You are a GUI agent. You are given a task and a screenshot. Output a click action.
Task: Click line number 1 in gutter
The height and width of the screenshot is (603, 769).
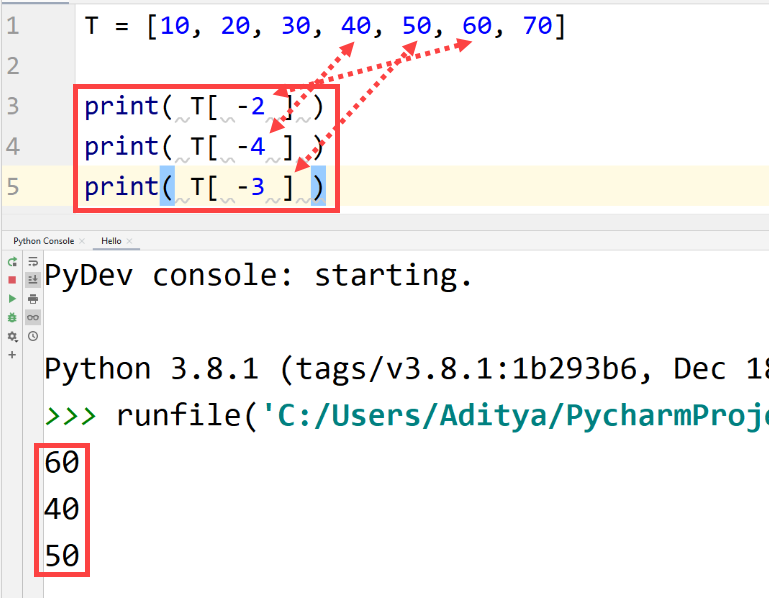coord(13,25)
